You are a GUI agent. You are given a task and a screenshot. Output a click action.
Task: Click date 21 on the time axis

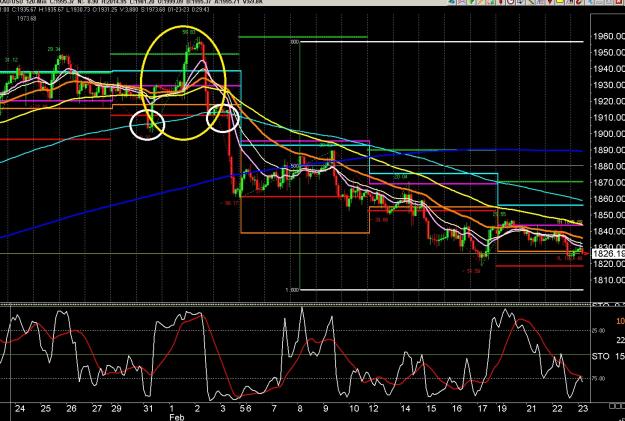[531, 408]
